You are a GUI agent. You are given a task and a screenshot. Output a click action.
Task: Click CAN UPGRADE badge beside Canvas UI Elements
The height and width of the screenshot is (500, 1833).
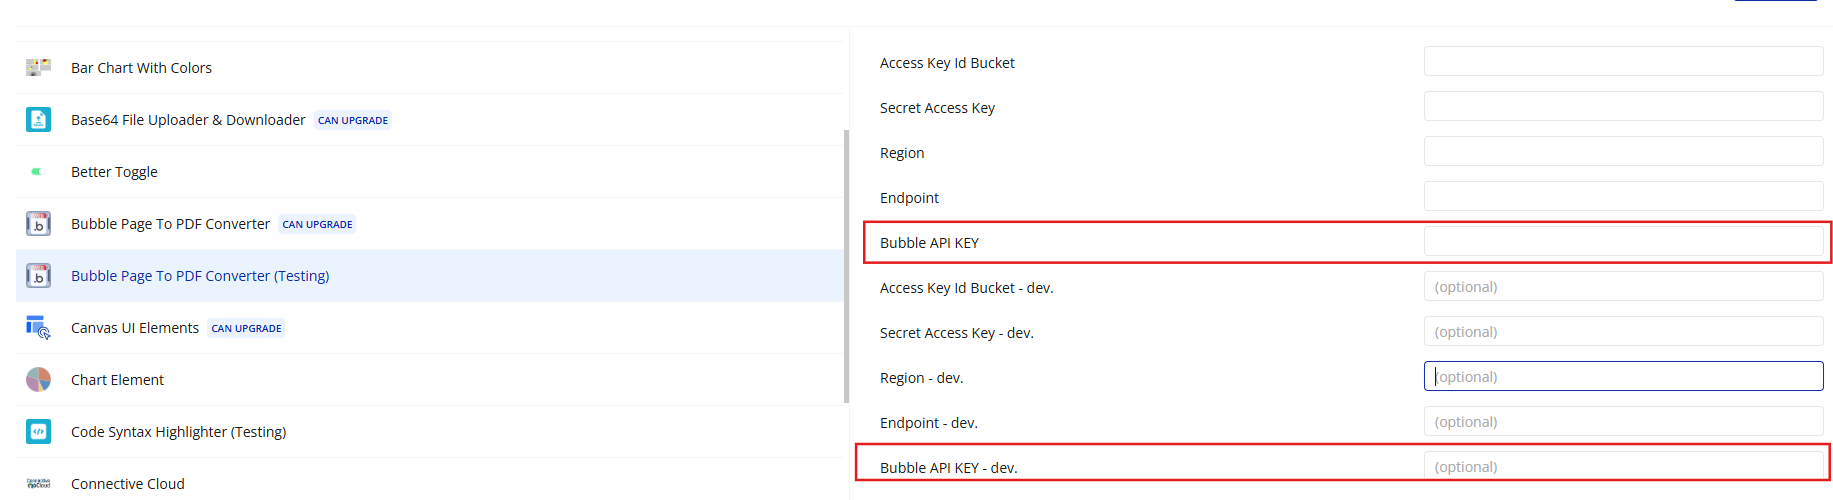(x=246, y=329)
